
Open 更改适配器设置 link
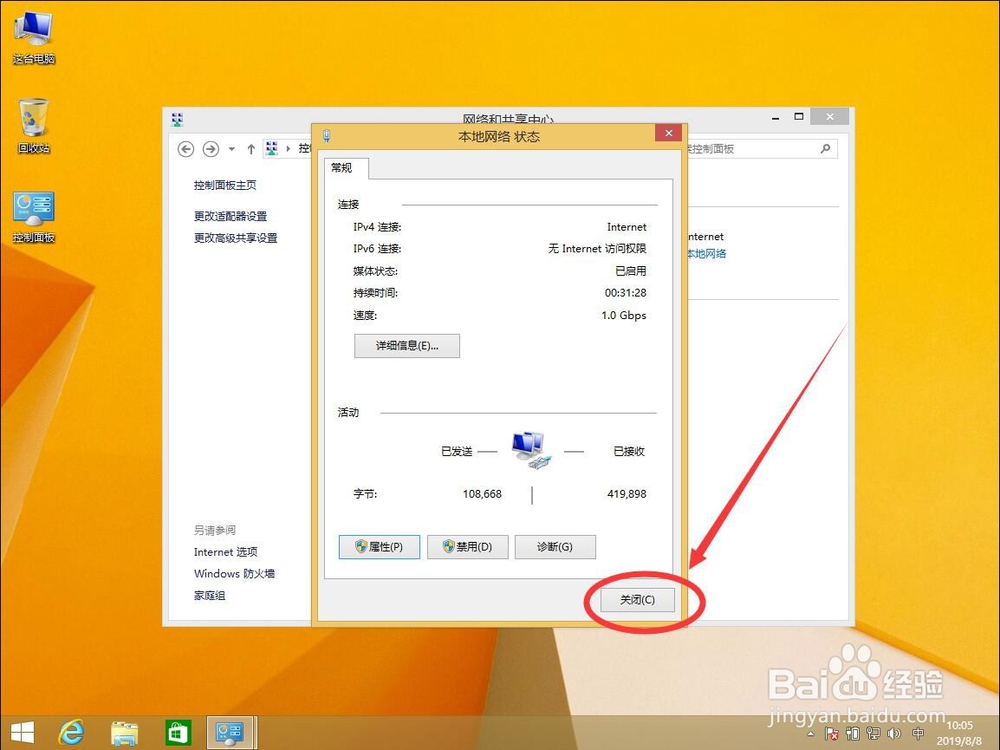pyautogui.click(x=230, y=216)
